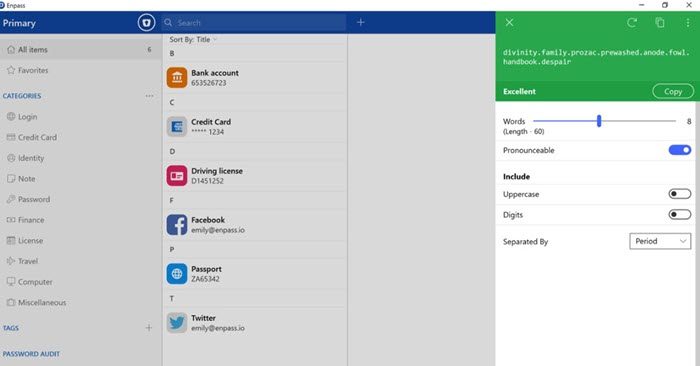This screenshot has height=366, width=700.
Task: Click the Tags section header
Action: [x=11, y=328]
